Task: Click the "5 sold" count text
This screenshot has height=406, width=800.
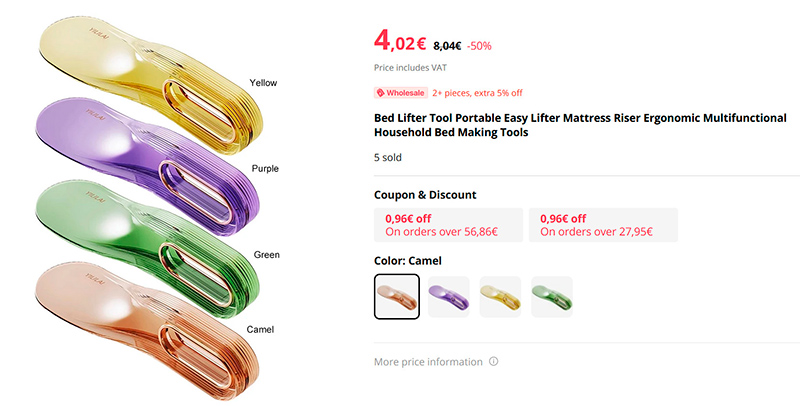Action: tap(388, 157)
